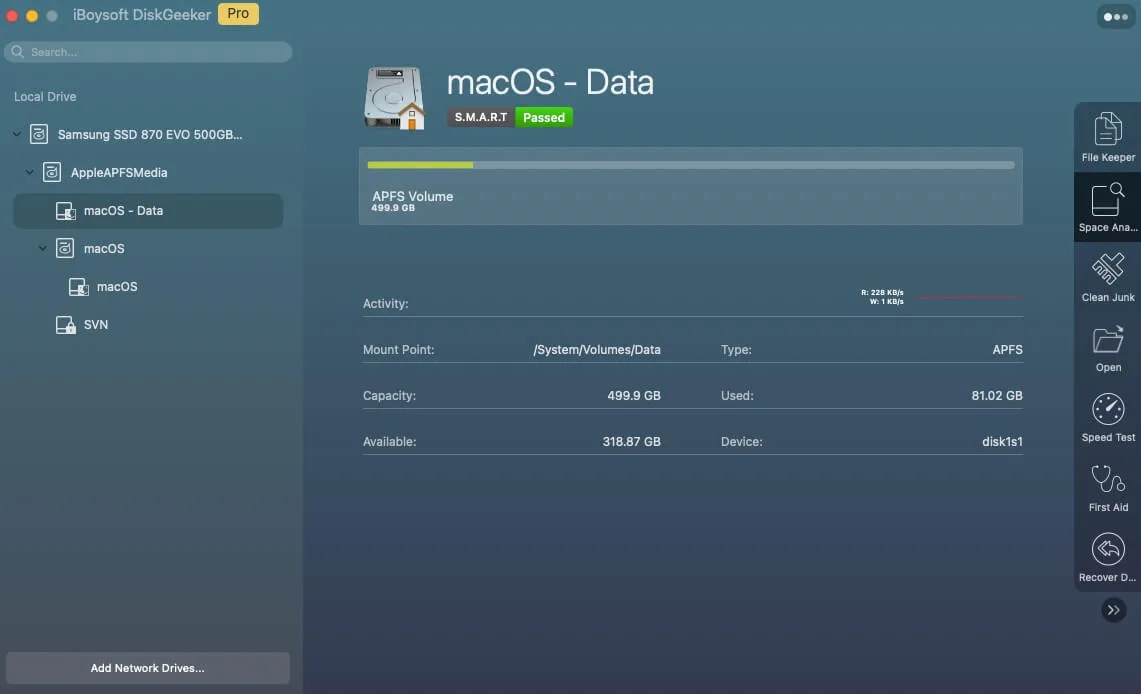Run the Speed Test gauge tool
Image resolution: width=1141 pixels, height=694 pixels.
coord(1108,417)
